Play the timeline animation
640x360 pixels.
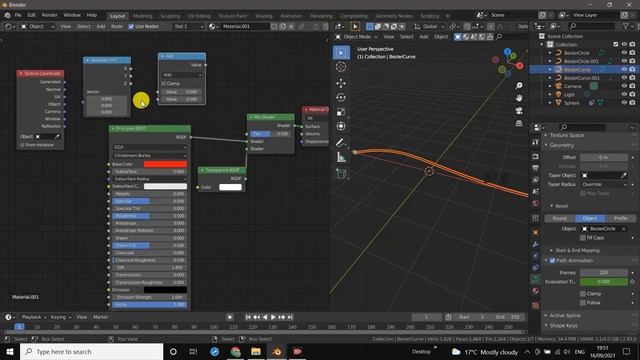[x=273, y=317]
